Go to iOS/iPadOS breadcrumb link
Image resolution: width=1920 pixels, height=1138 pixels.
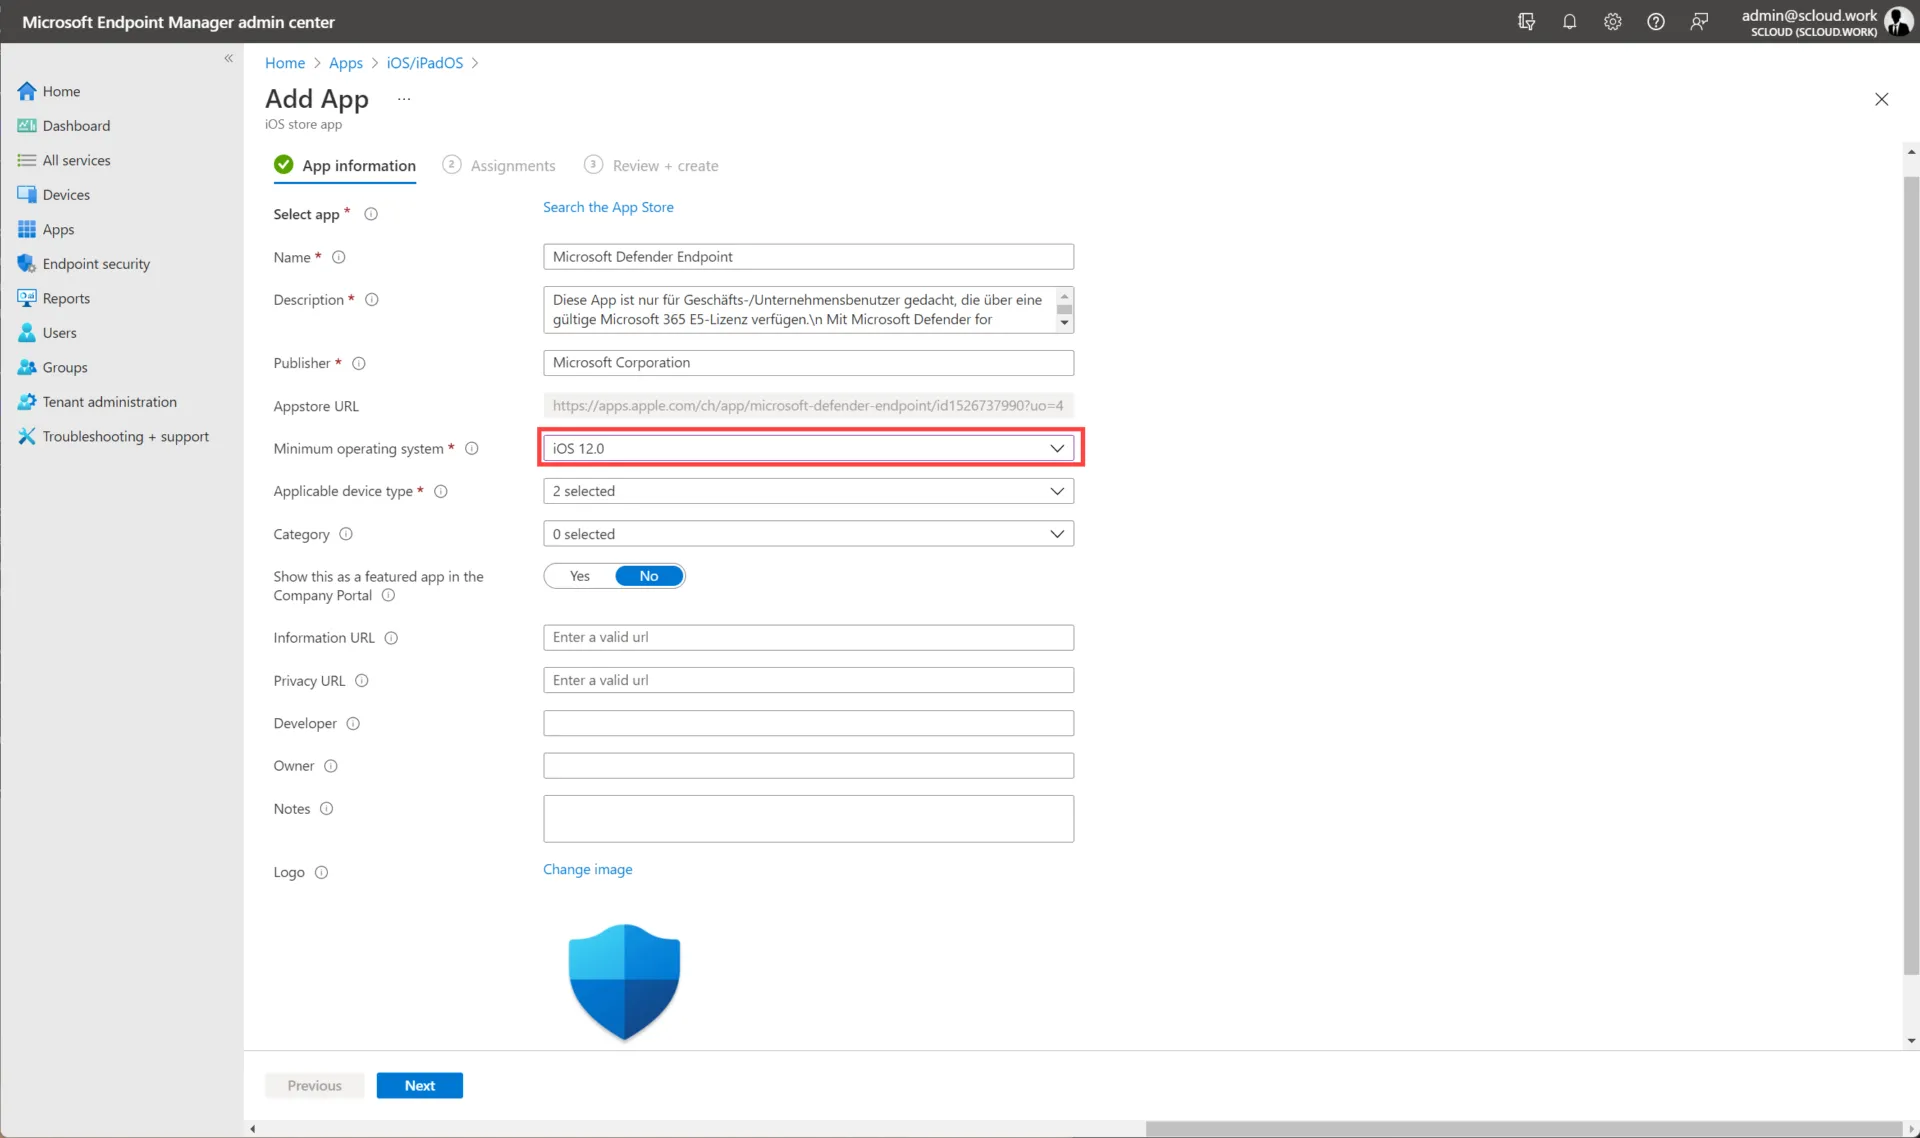pyautogui.click(x=425, y=63)
